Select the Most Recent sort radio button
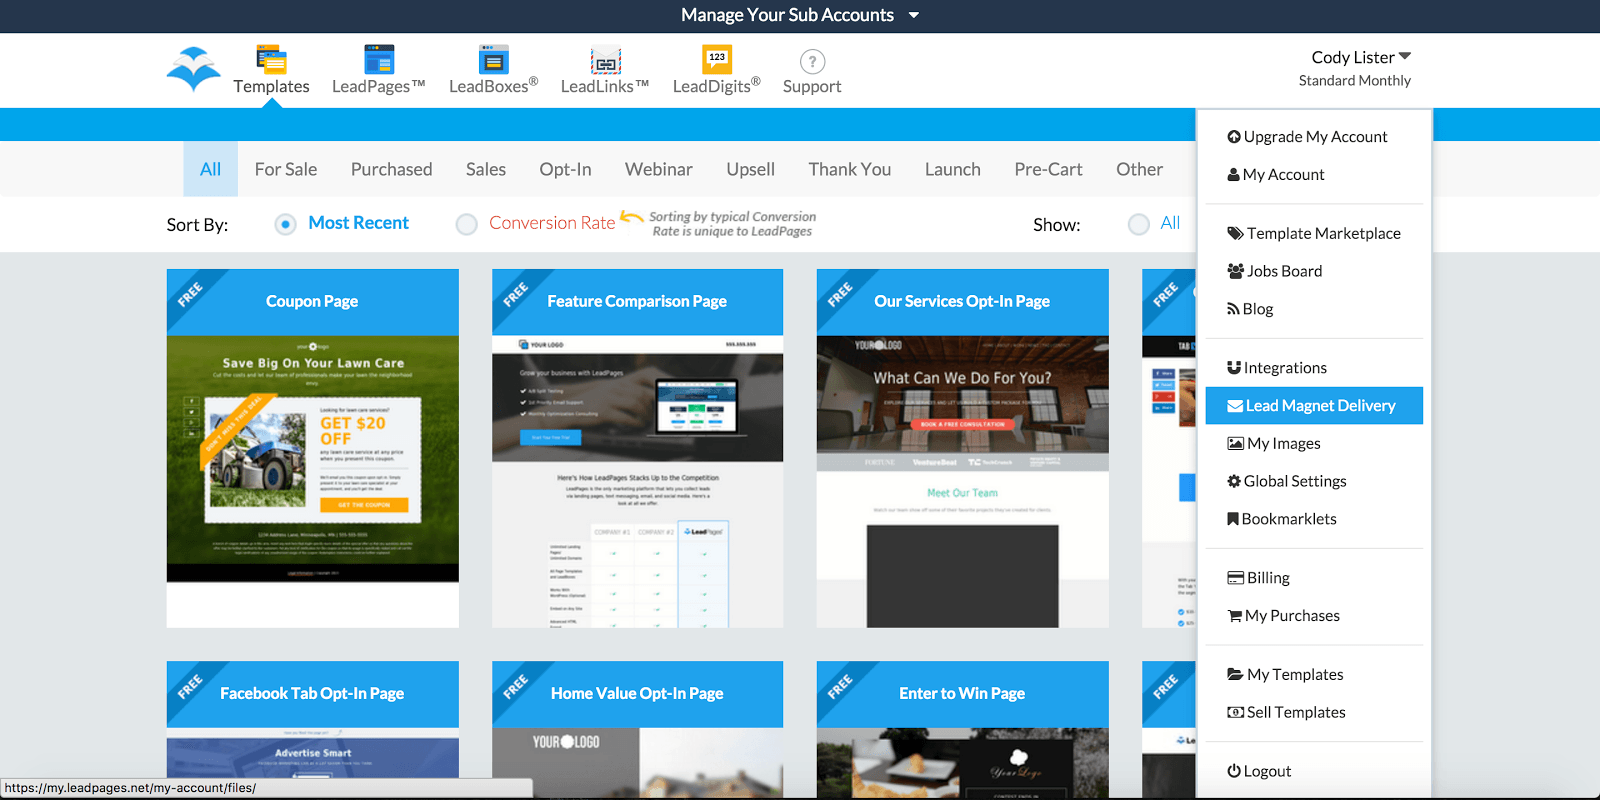 coord(285,224)
